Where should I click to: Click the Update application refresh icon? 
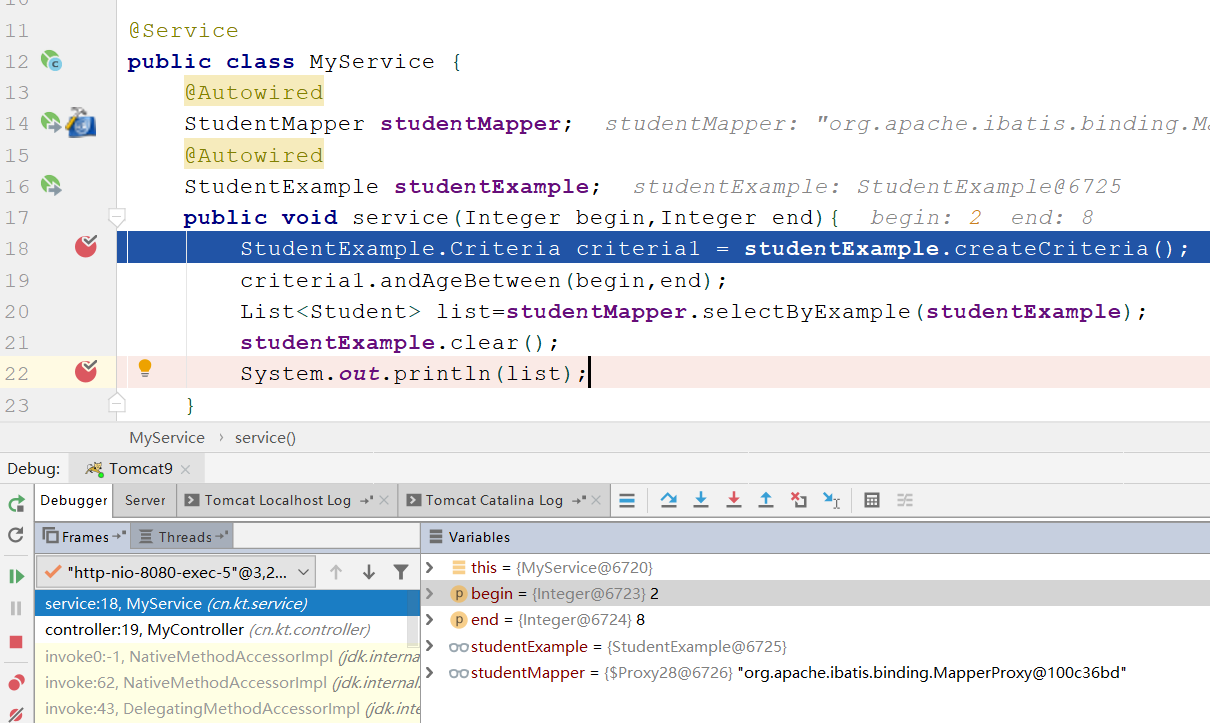pos(16,536)
